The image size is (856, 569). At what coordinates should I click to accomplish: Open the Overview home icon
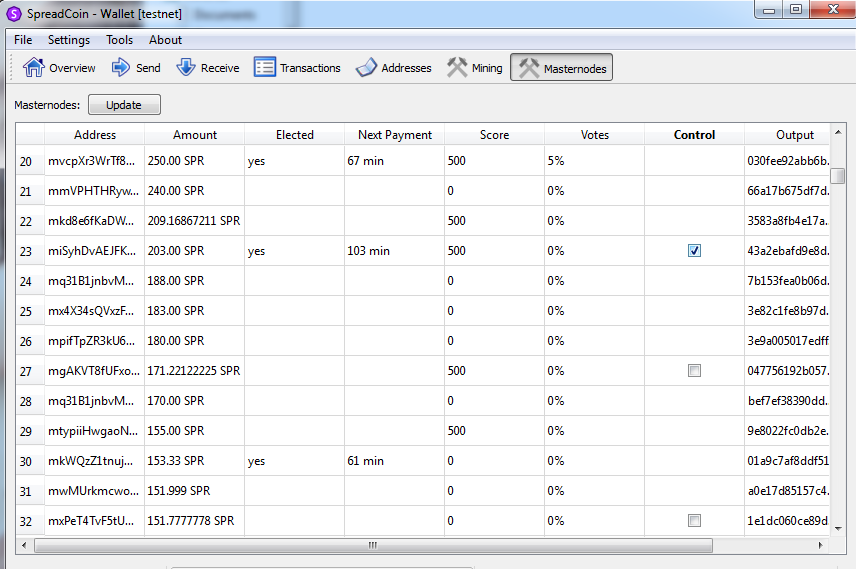tap(33, 68)
